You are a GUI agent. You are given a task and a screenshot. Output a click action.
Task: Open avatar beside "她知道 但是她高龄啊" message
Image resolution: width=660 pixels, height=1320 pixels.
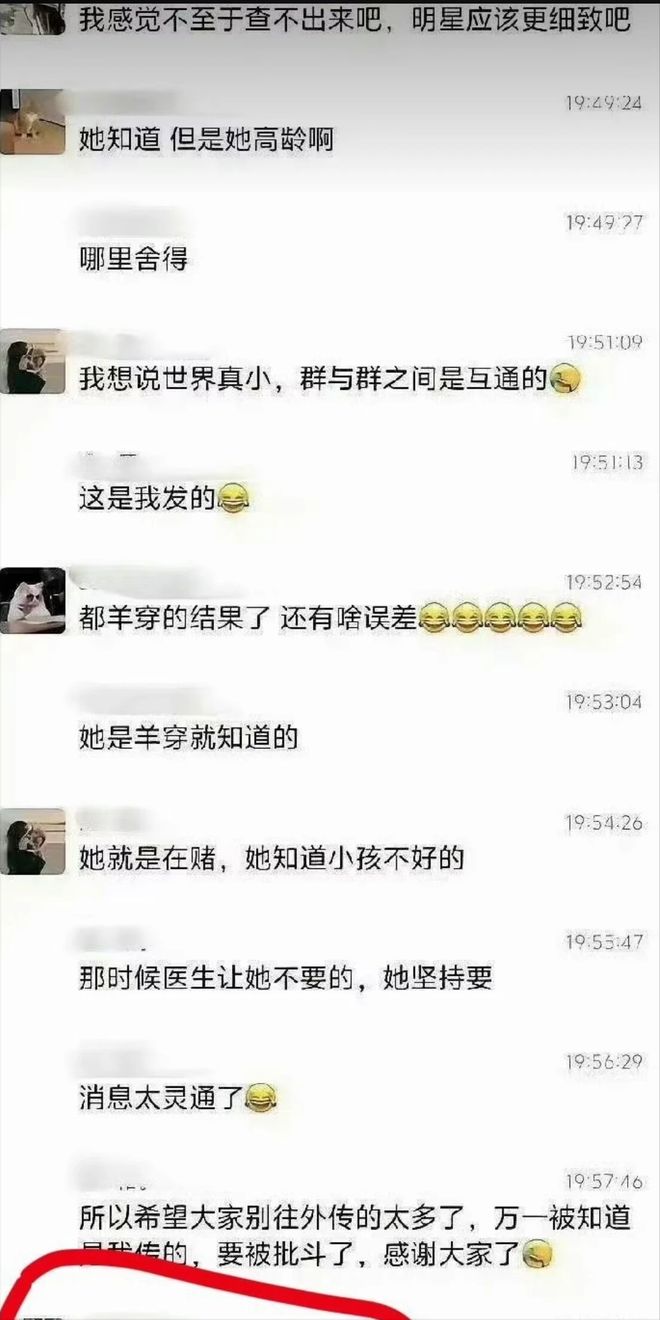pos(31,121)
